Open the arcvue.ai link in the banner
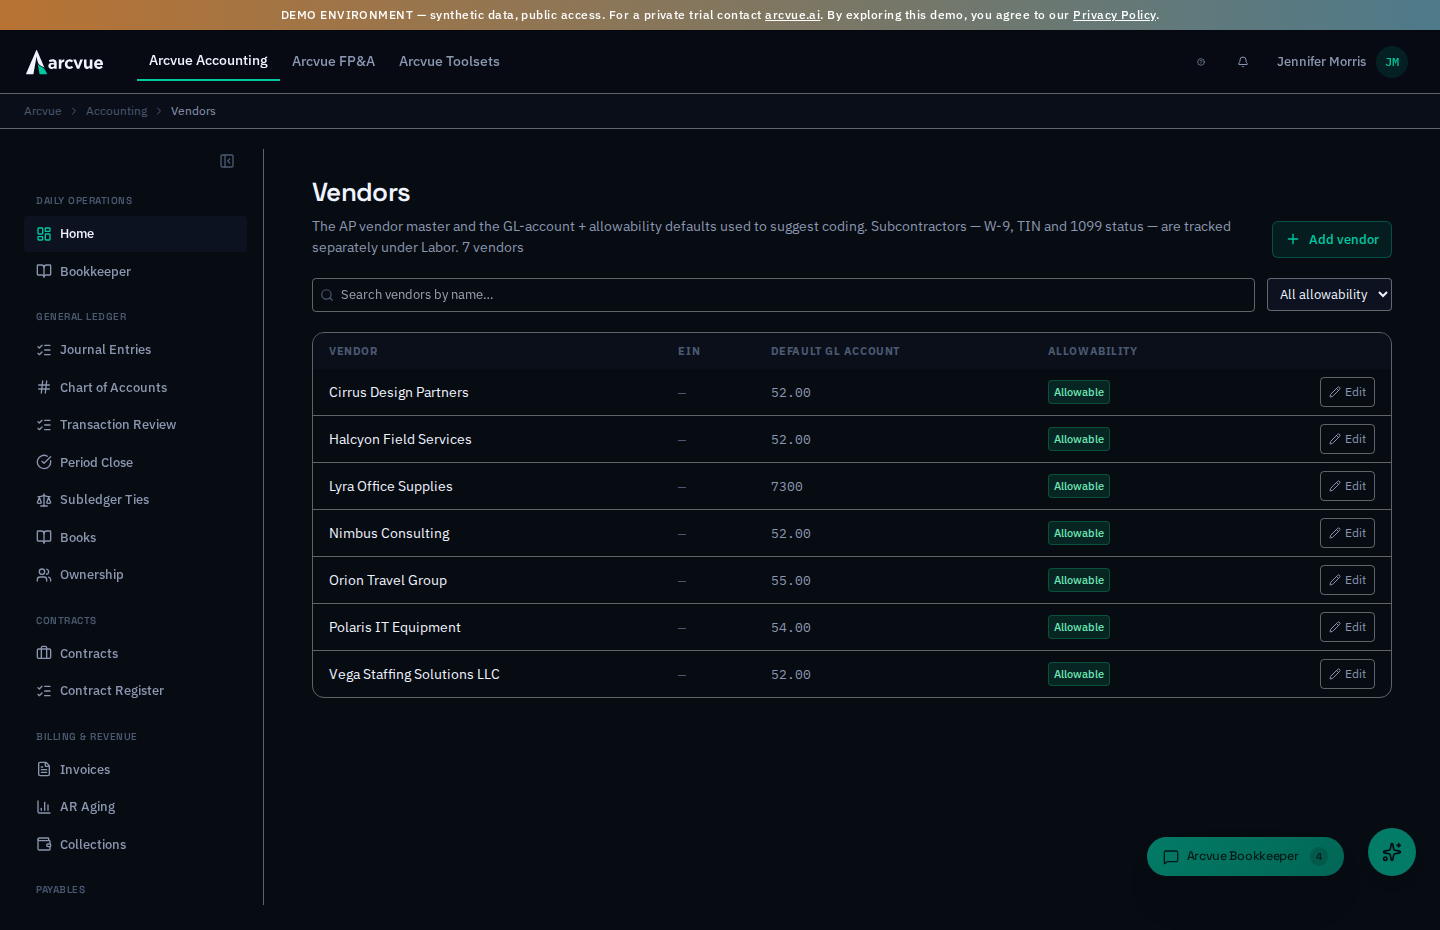Image resolution: width=1440 pixels, height=930 pixels. pos(792,15)
